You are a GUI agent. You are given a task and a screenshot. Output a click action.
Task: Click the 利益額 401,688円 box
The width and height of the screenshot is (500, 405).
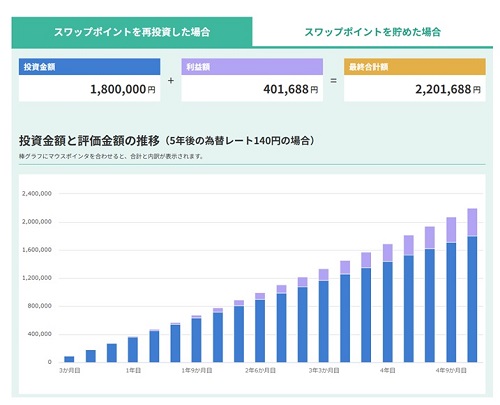pyautogui.click(x=252, y=80)
